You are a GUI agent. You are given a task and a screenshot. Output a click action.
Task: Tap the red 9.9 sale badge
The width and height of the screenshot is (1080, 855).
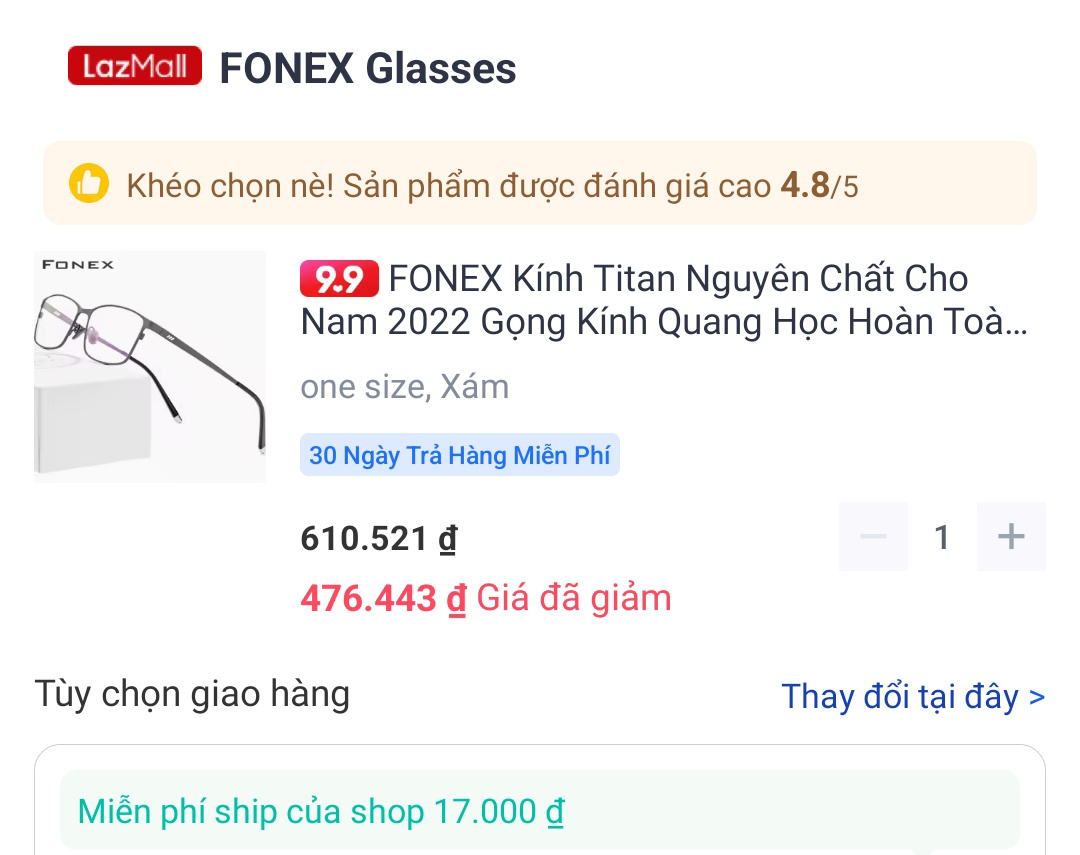click(339, 278)
